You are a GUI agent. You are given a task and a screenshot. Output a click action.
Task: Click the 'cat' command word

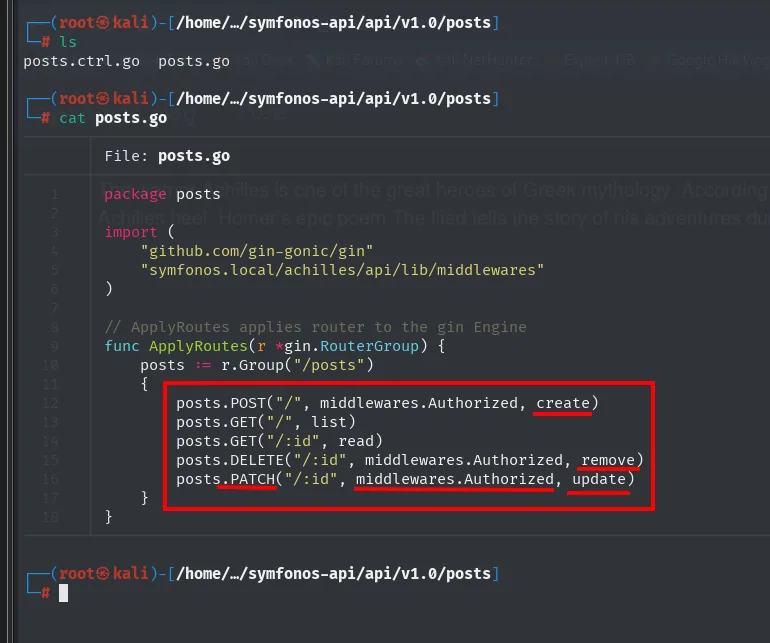tap(72, 118)
